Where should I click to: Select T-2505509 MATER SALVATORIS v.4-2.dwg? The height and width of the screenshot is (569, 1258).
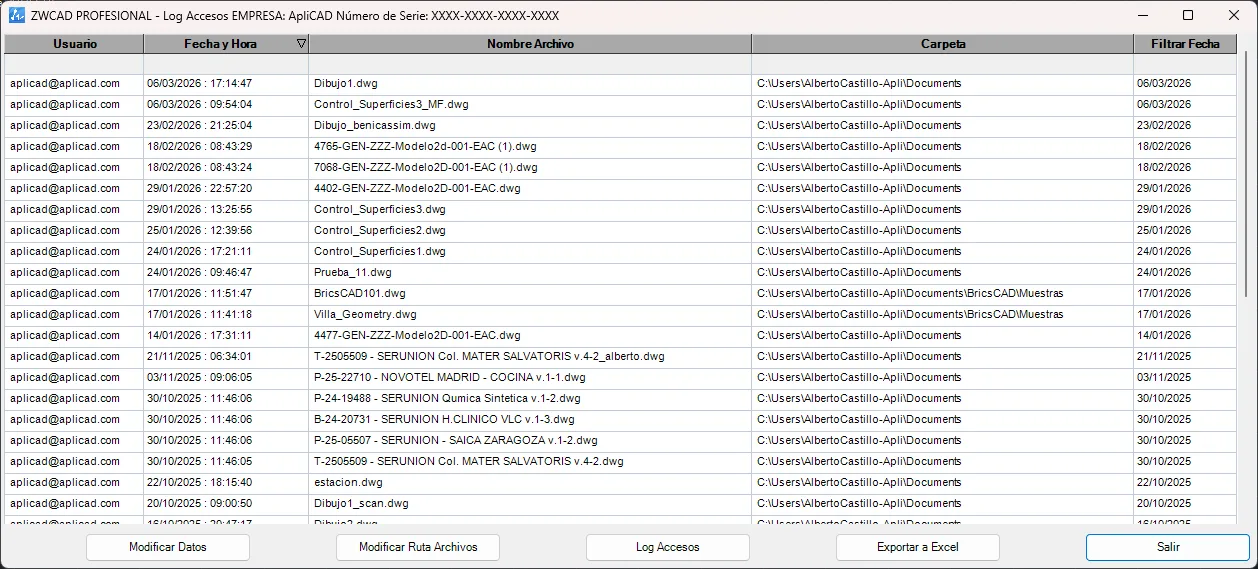click(468, 461)
